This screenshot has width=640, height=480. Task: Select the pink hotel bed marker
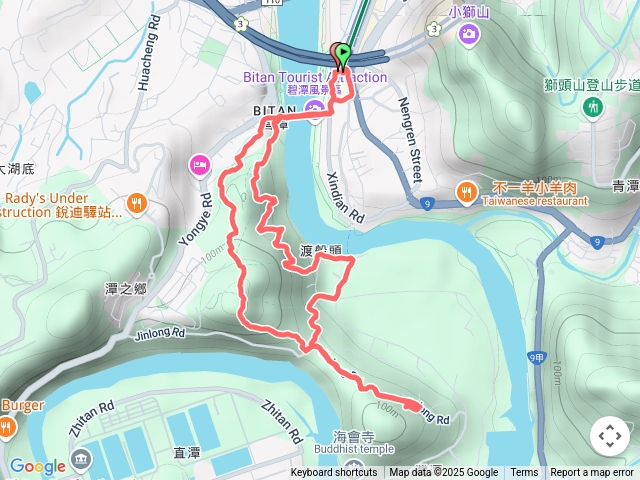coord(200,167)
